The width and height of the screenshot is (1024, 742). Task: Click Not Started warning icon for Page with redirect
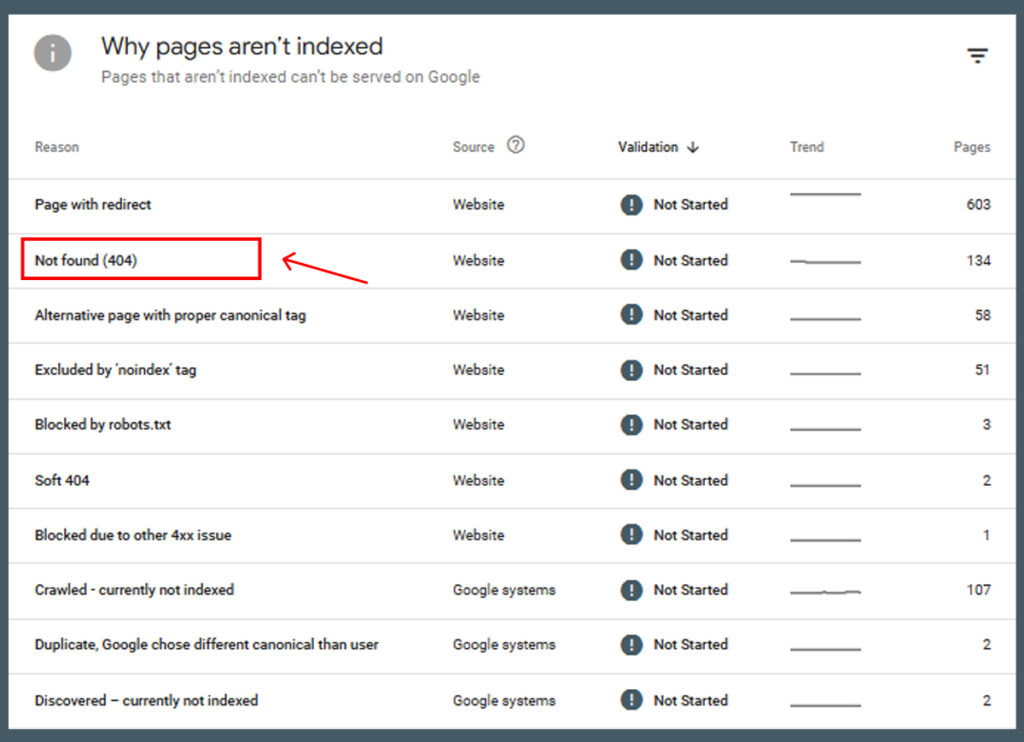631,204
